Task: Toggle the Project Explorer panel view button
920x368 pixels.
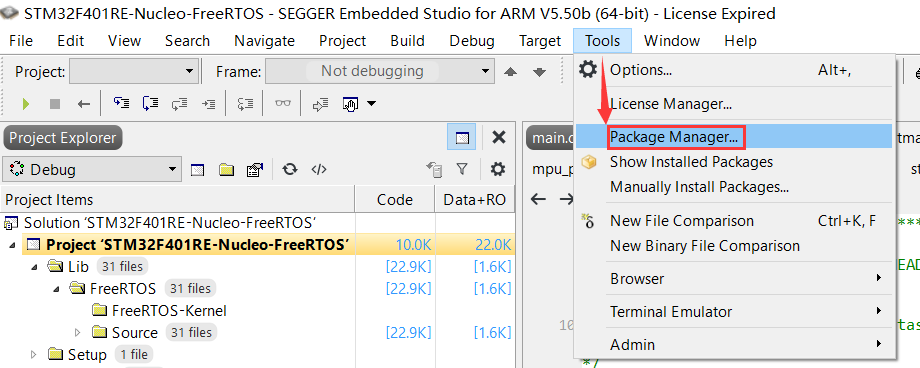Action: pos(462,138)
